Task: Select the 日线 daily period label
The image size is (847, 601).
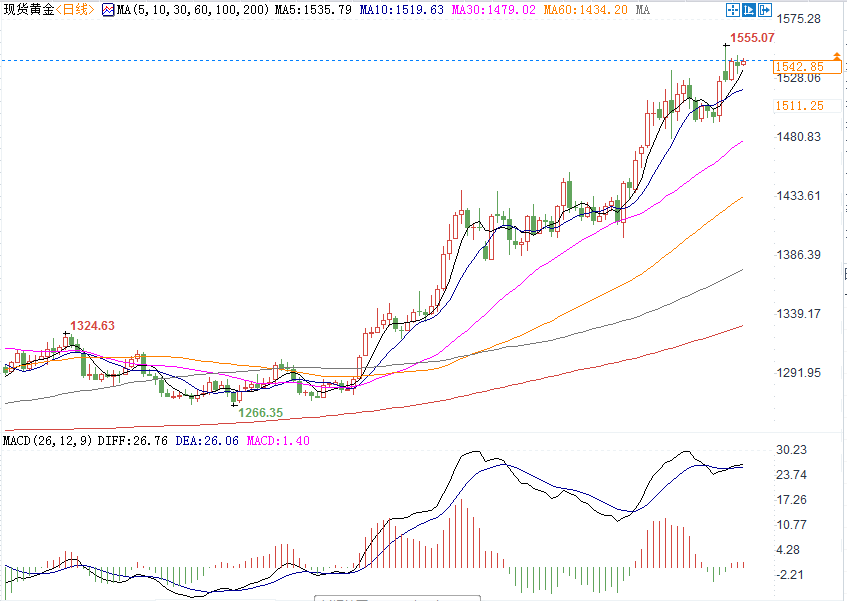Action: 75,10
